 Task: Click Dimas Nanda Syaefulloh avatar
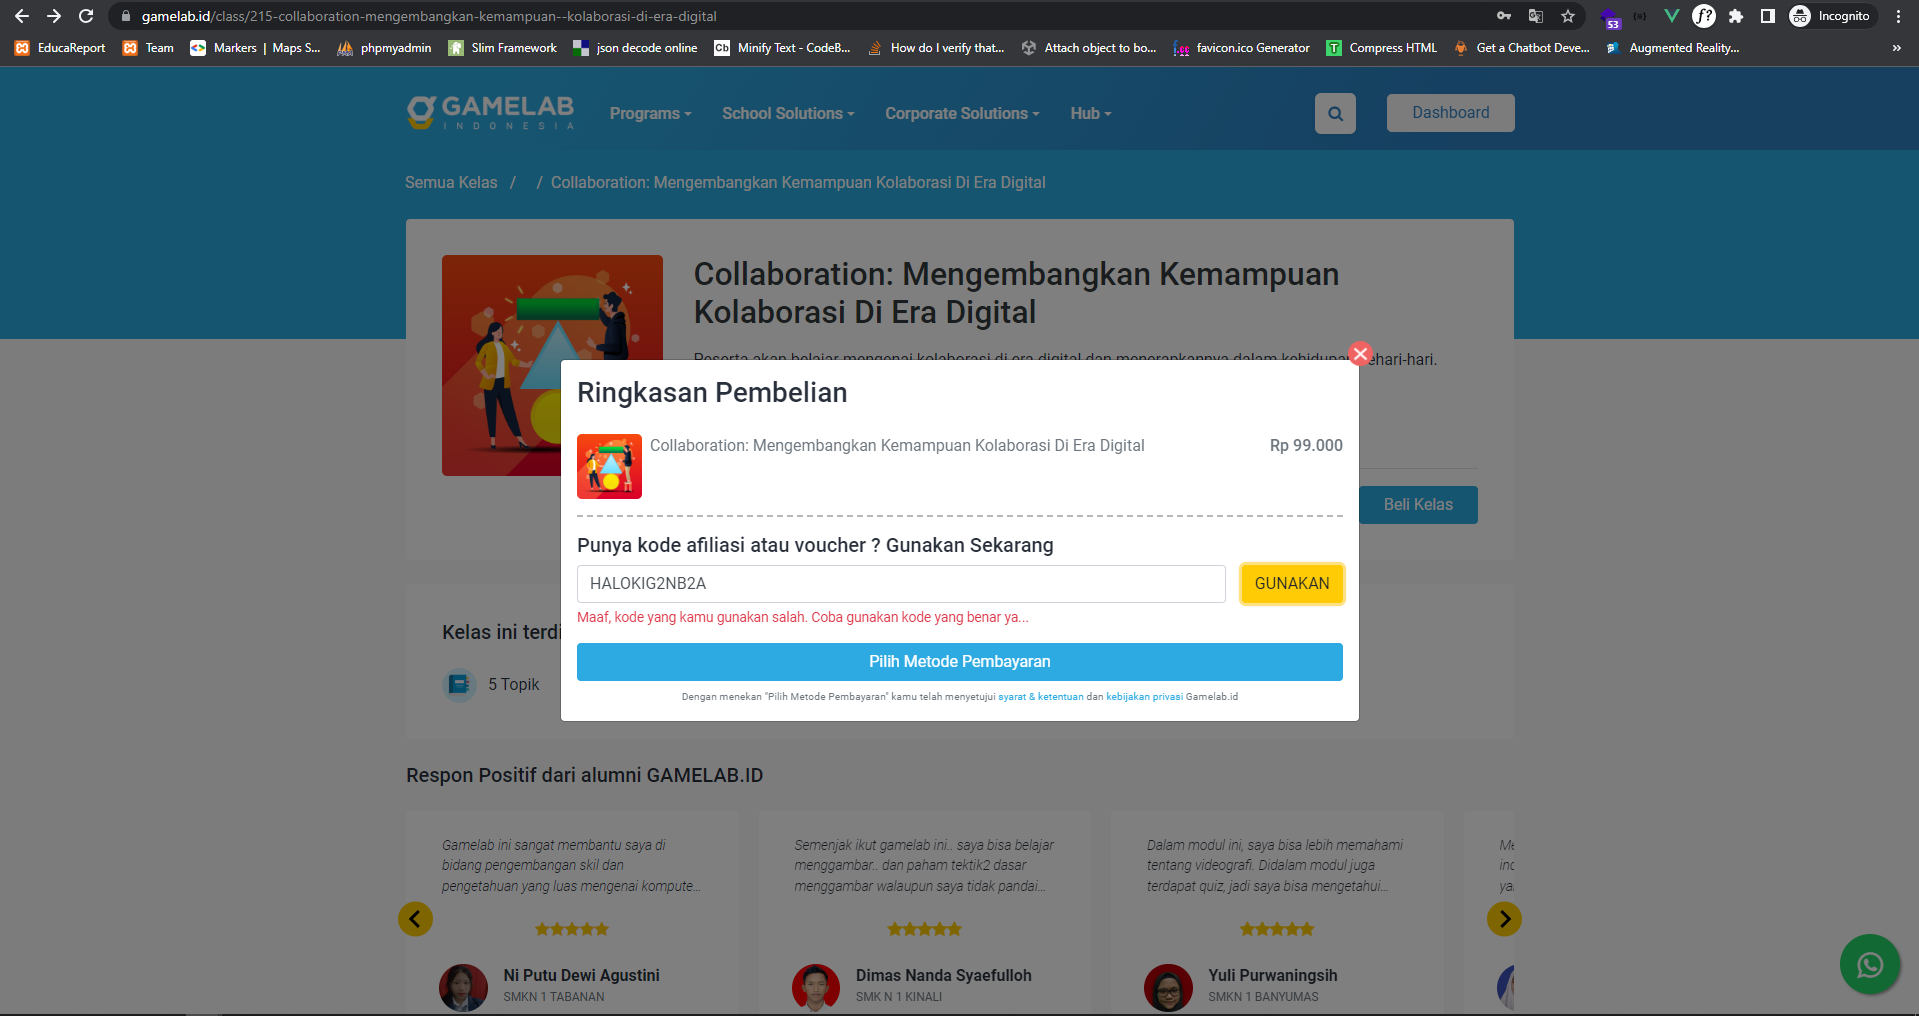click(x=816, y=988)
